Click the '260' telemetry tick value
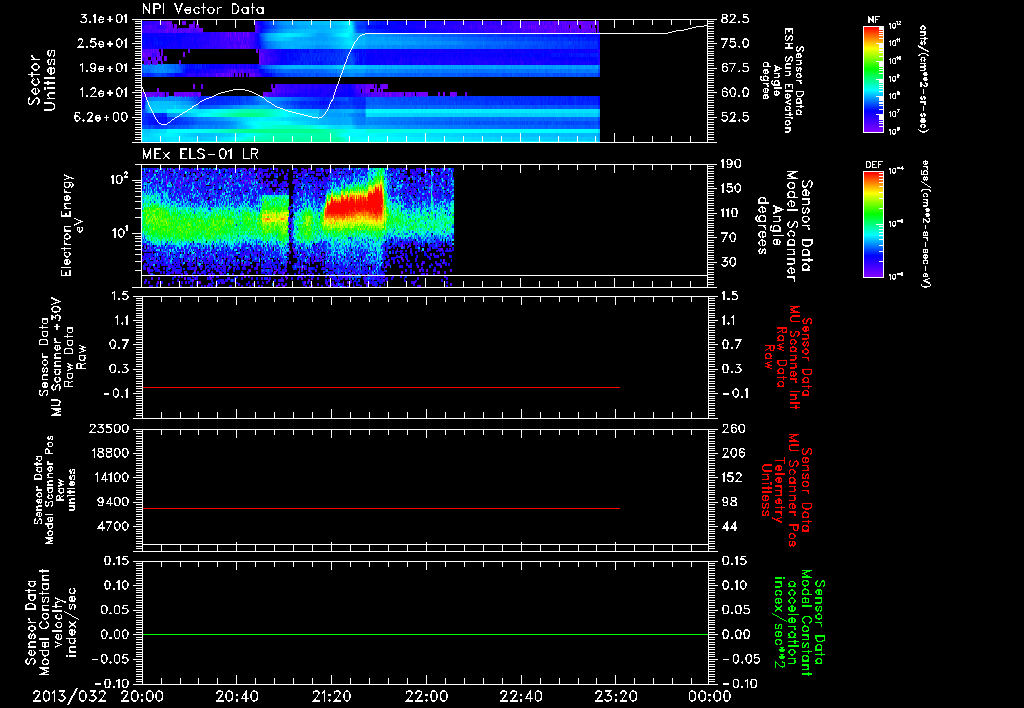 point(731,428)
